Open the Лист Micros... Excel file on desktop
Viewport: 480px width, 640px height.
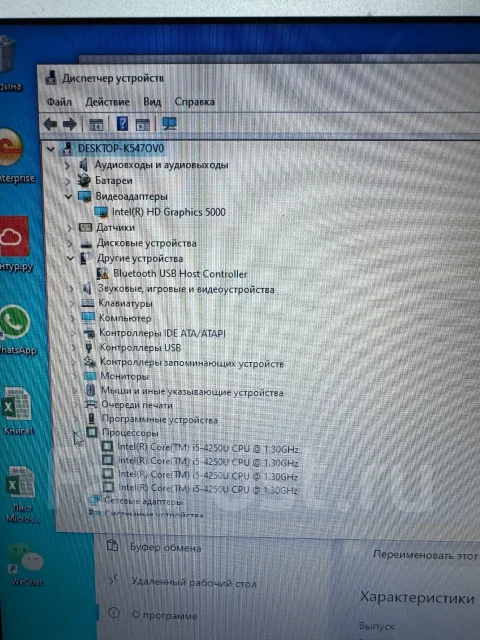click(x=22, y=494)
